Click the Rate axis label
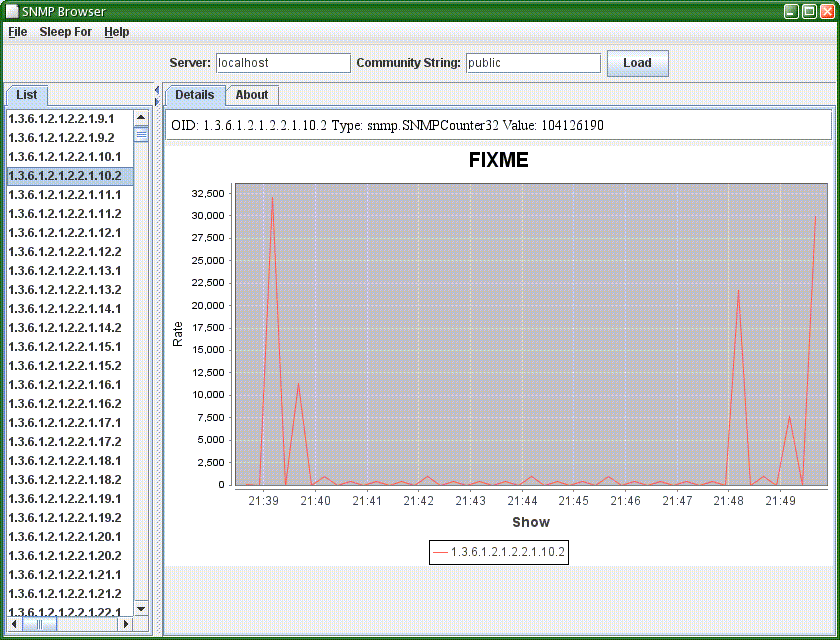Image resolution: width=840 pixels, height=640 pixels. tap(177, 334)
